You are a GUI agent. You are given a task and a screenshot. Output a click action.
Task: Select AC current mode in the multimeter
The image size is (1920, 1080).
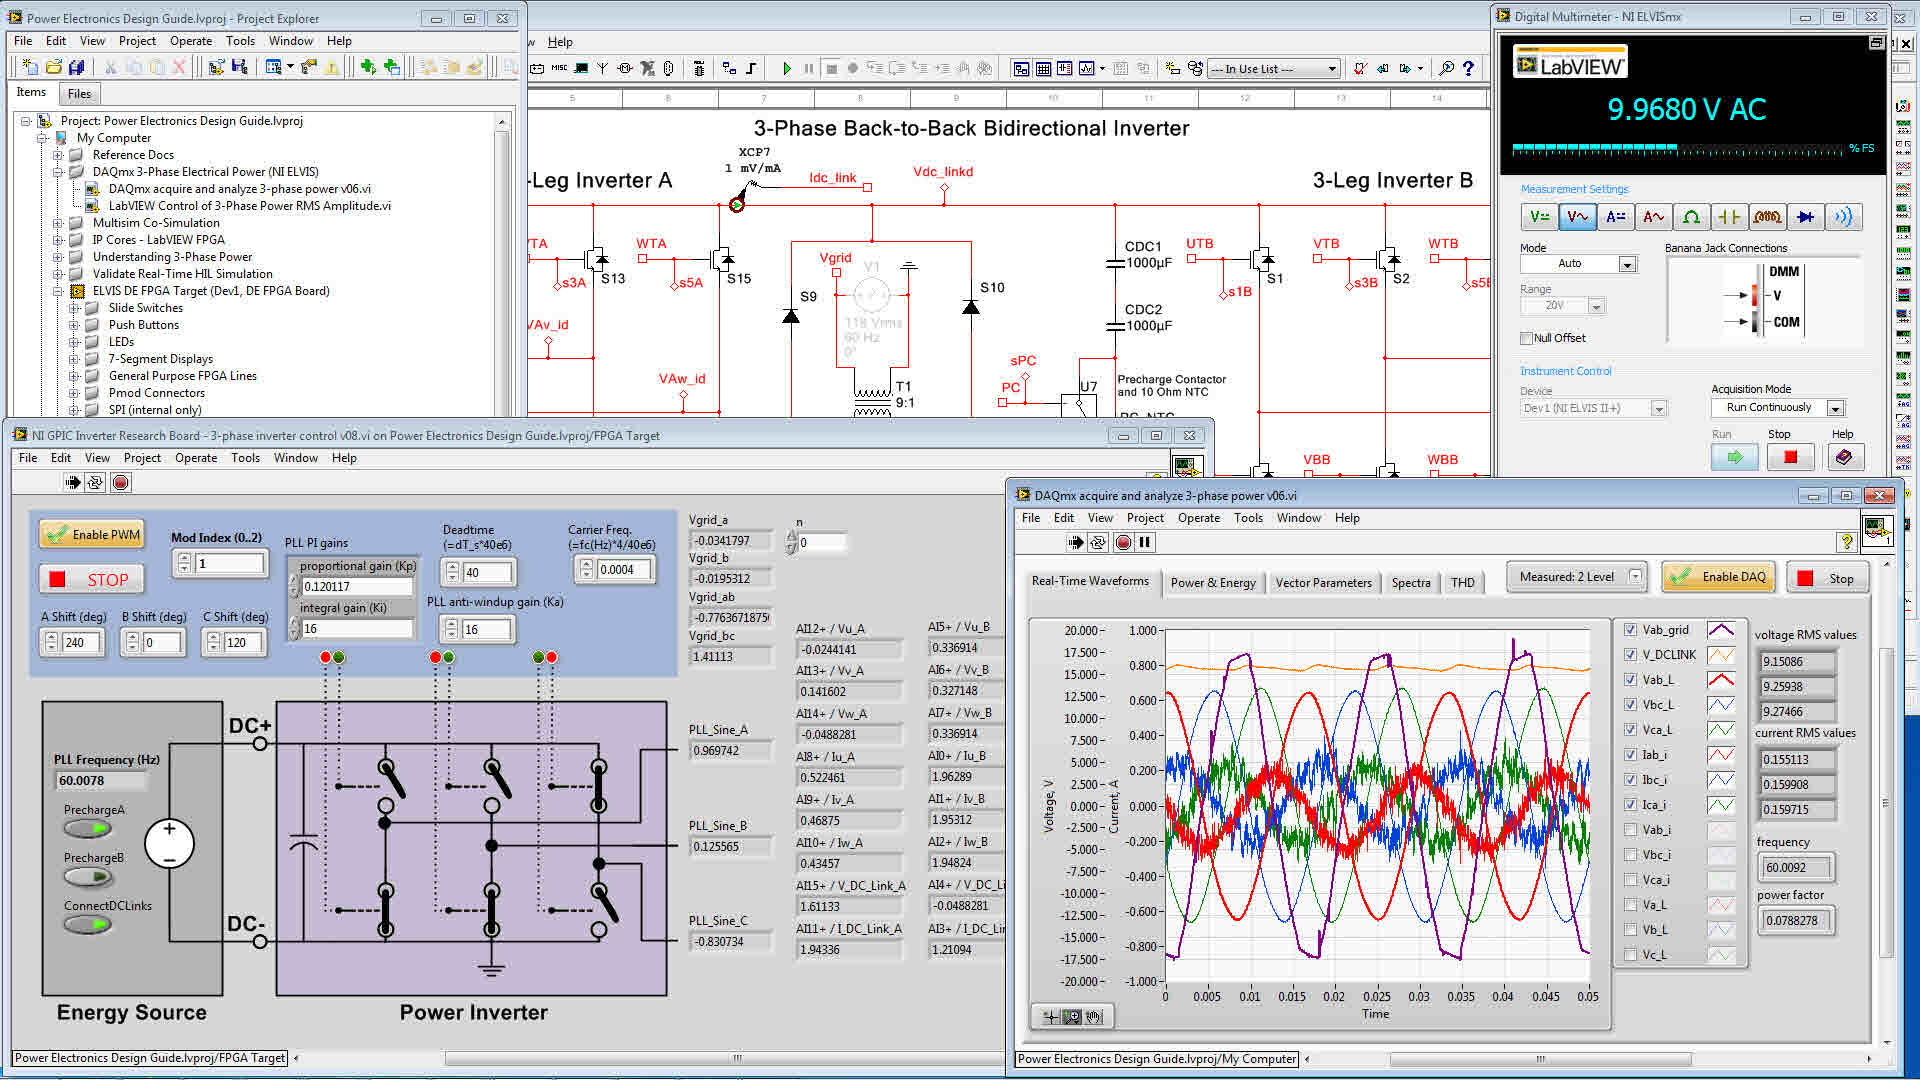point(1653,217)
